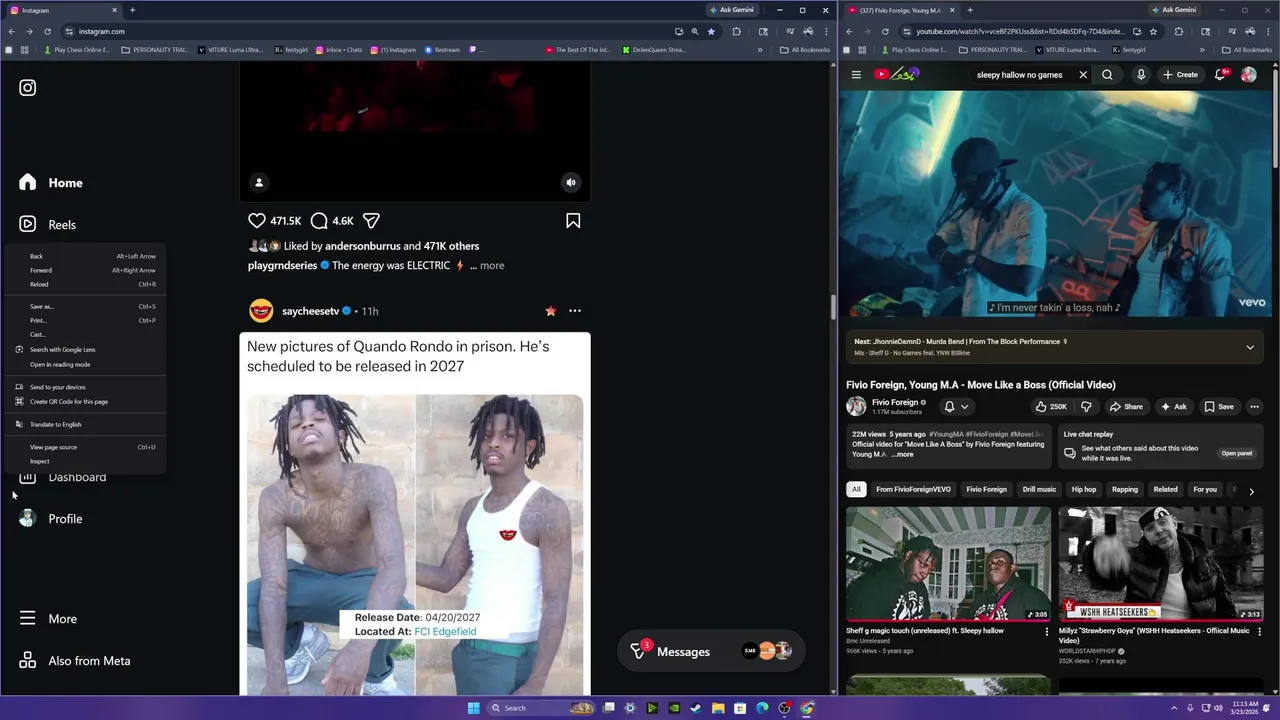
Task: Open Sheff g magic touch video thumbnail
Action: point(948,564)
